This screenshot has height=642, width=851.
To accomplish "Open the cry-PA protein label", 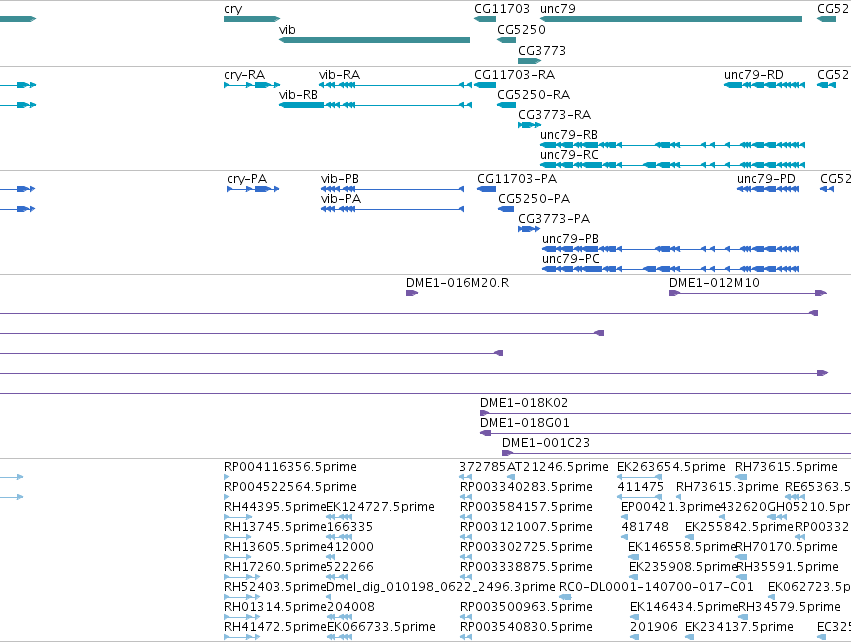I will [x=247, y=179].
